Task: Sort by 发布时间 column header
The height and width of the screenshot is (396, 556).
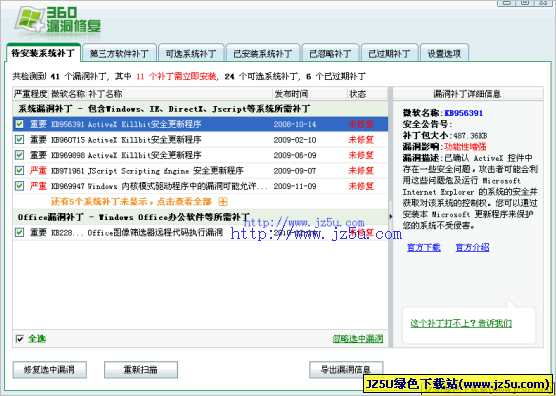Action: pyautogui.click(x=310, y=94)
